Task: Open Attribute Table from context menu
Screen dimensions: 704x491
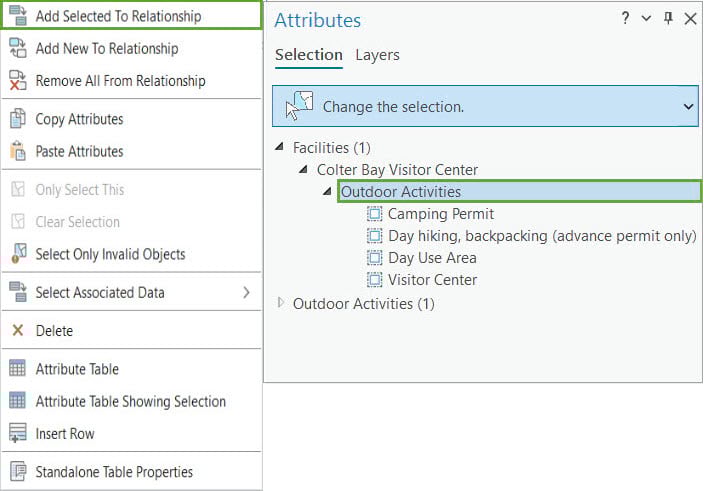Action: [131, 368]
